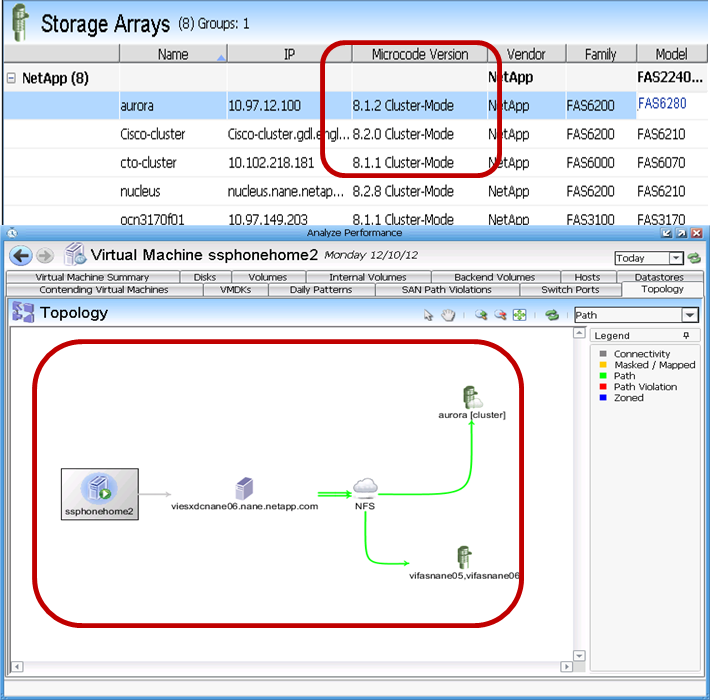This screenshot has height=700, width=710.
Task: Pin the Legend panel
Action: point(686,335)
